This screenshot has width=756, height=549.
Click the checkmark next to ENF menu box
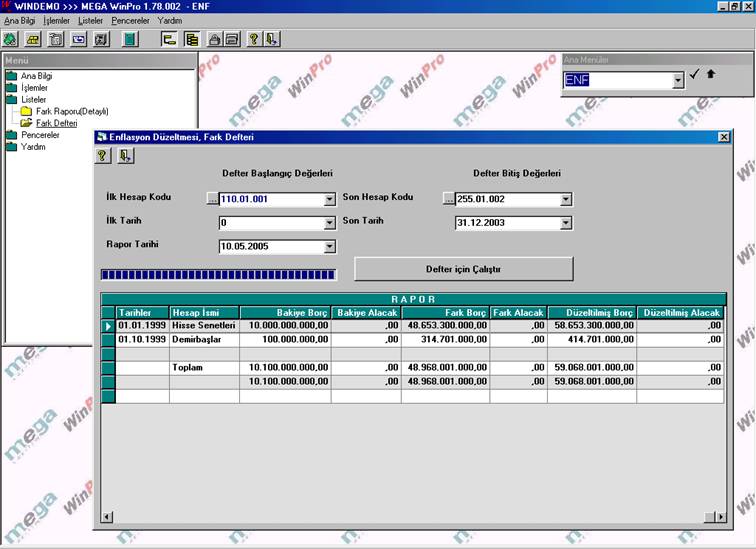pos(695,75)
